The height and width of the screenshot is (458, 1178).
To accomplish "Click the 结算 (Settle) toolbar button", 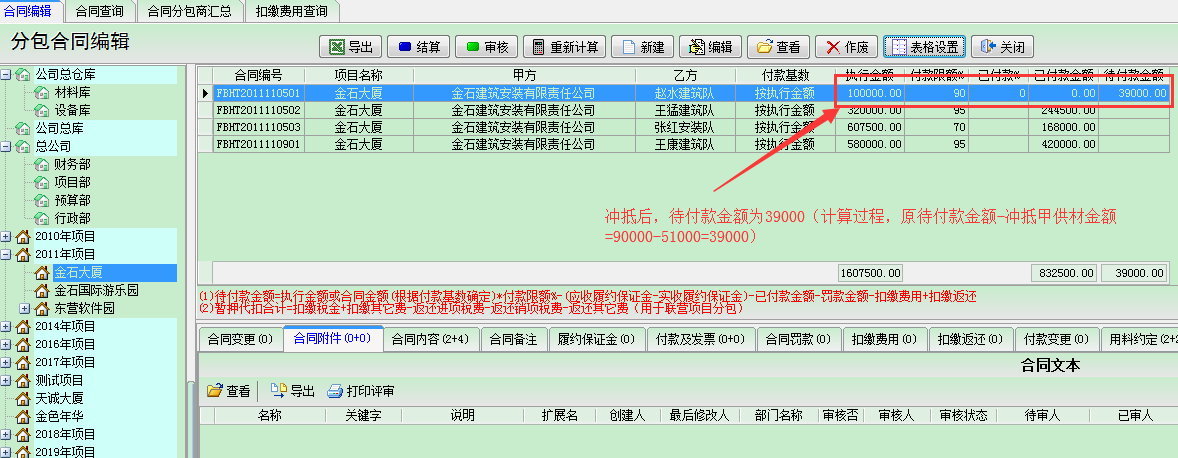I will click(418, 47).
